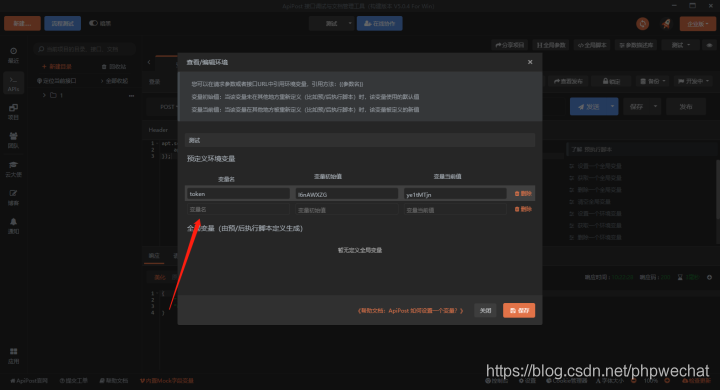This screenshot has height=390, width=720.
Task: Open 最近 in the left sidebar
Action: tap(13, 55)
